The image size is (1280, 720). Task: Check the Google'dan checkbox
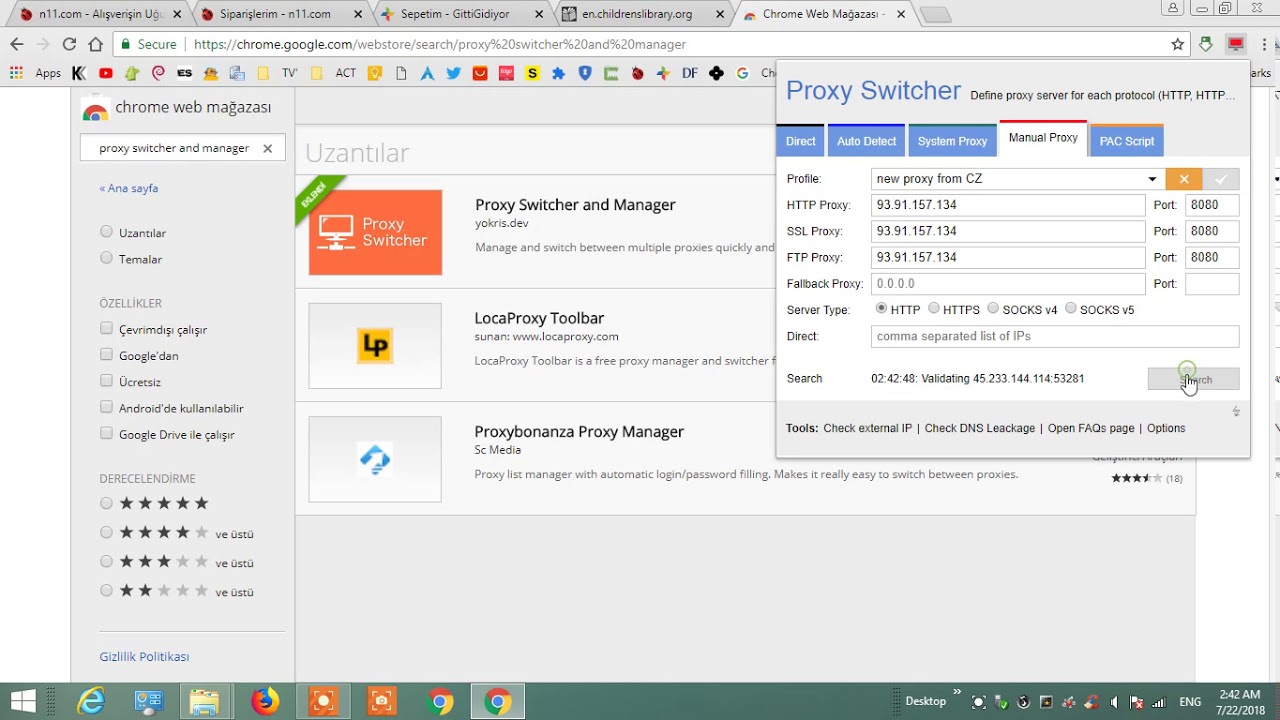click(106, 354)
